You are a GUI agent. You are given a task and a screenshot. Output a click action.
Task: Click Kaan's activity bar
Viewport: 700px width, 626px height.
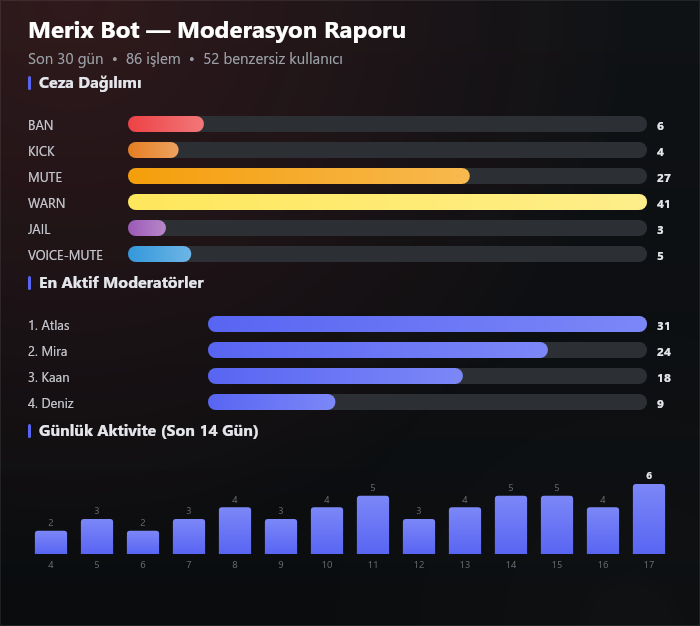pyautogui.click(x=335, y=376)
